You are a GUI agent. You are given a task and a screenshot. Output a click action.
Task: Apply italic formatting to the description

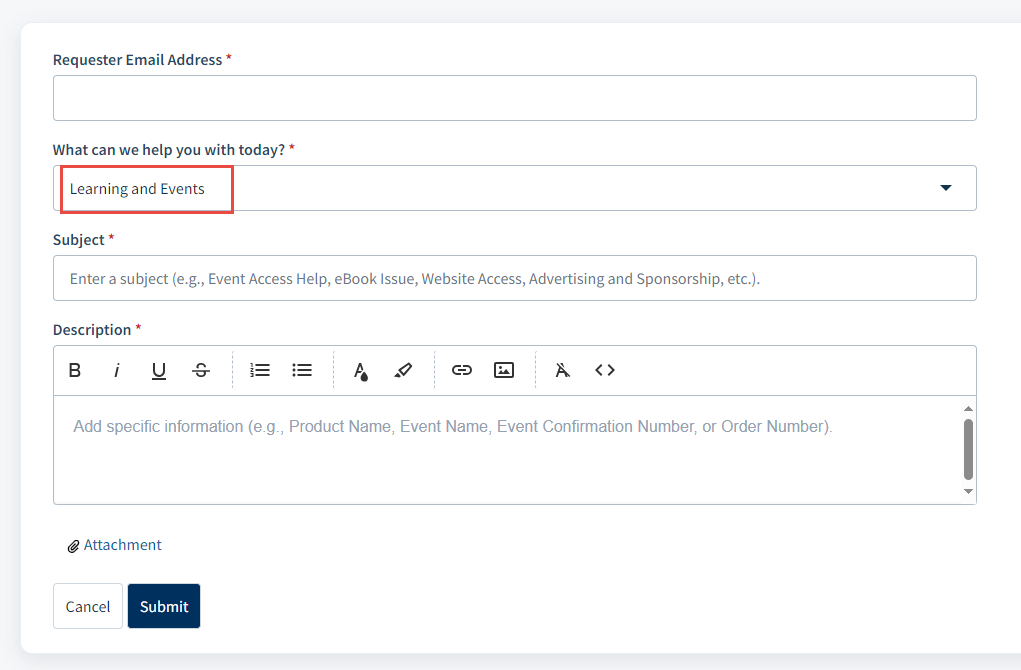pos(117,370)
